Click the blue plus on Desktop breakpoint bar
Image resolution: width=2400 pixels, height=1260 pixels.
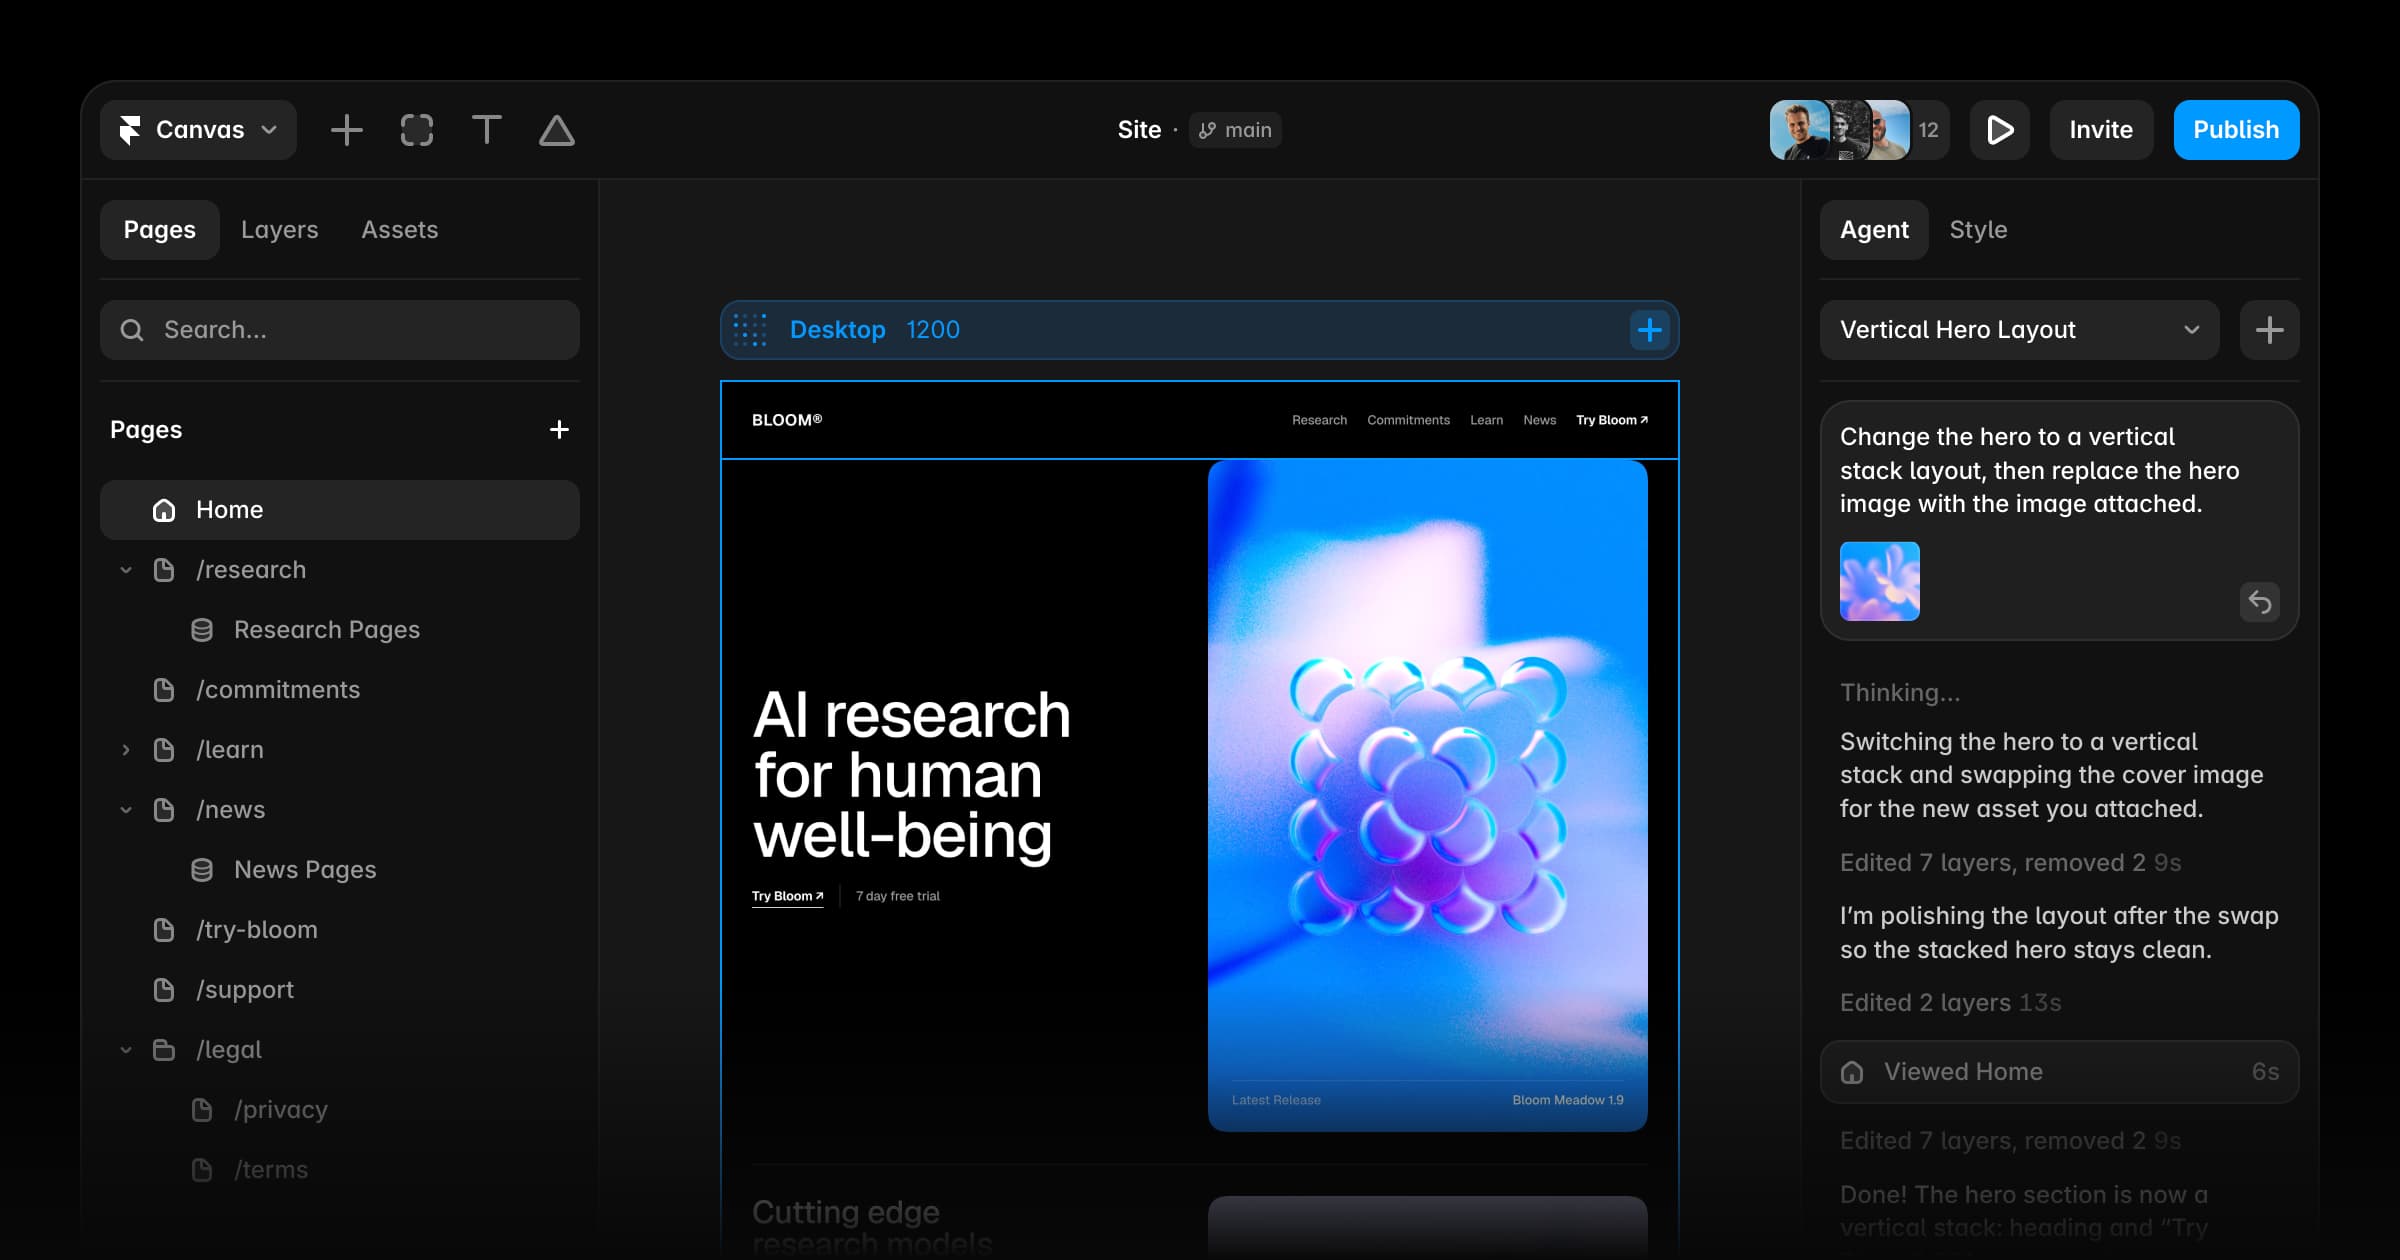pos(1650,330)
